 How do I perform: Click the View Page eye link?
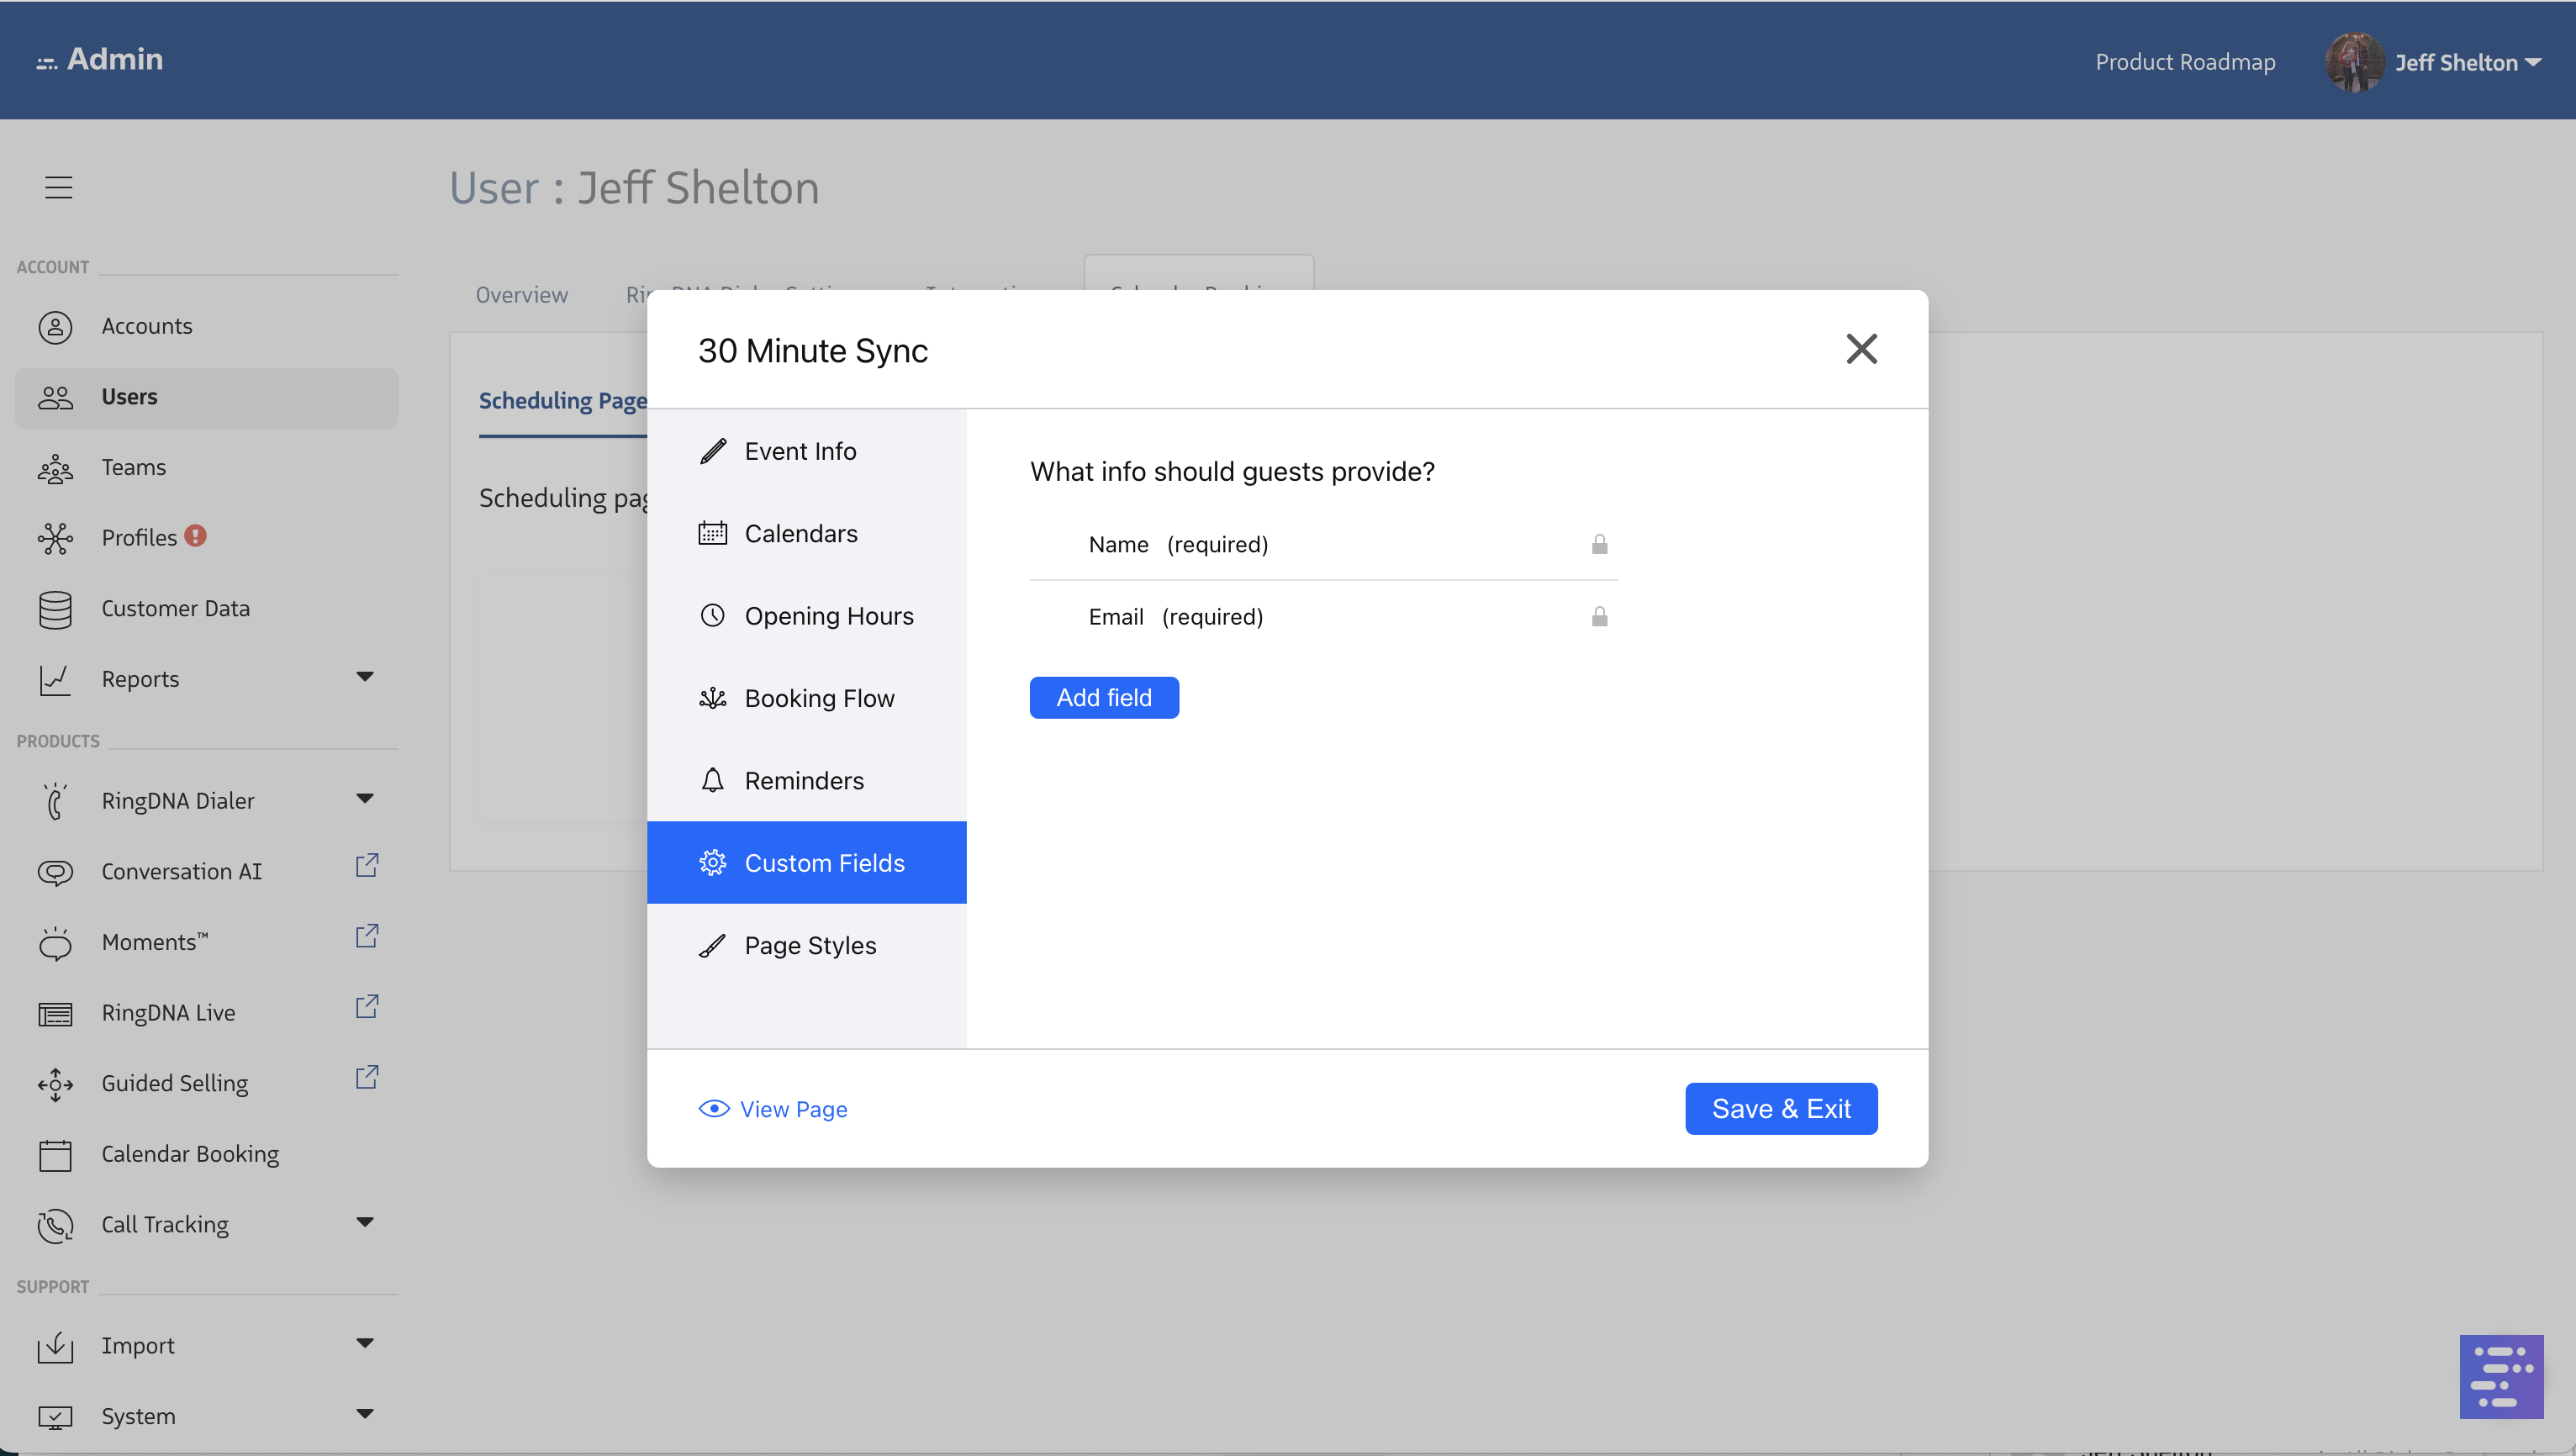773,1109
